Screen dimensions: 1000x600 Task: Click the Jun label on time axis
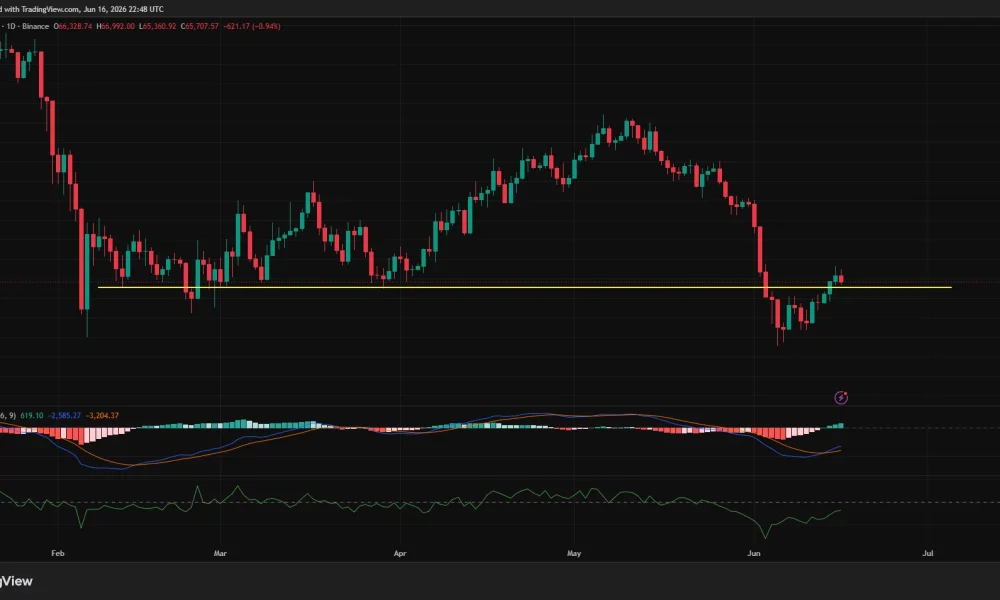pos(754,553)
